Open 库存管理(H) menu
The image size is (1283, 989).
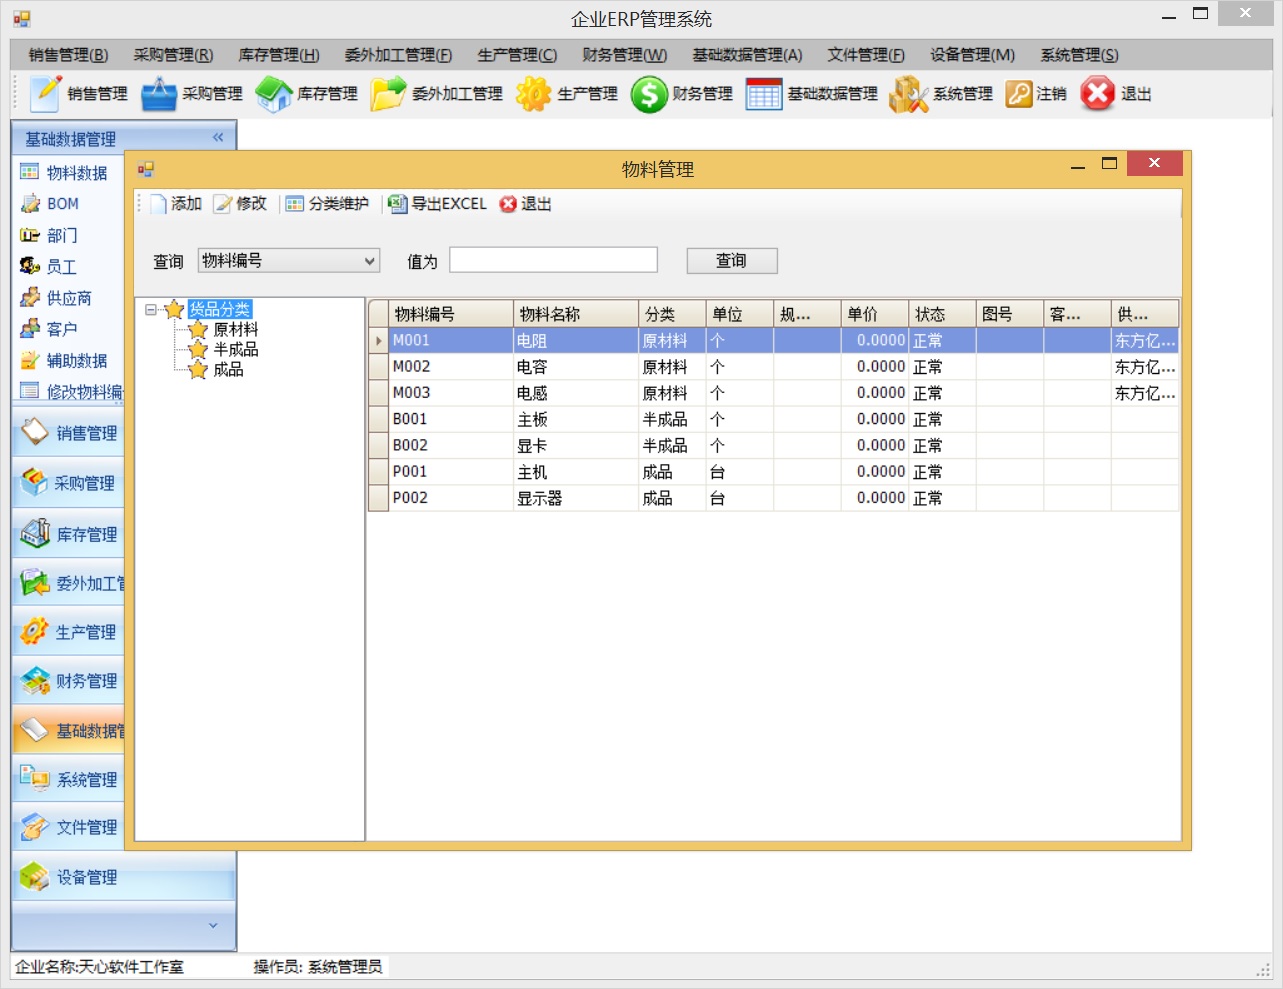[x=279, y=55]
